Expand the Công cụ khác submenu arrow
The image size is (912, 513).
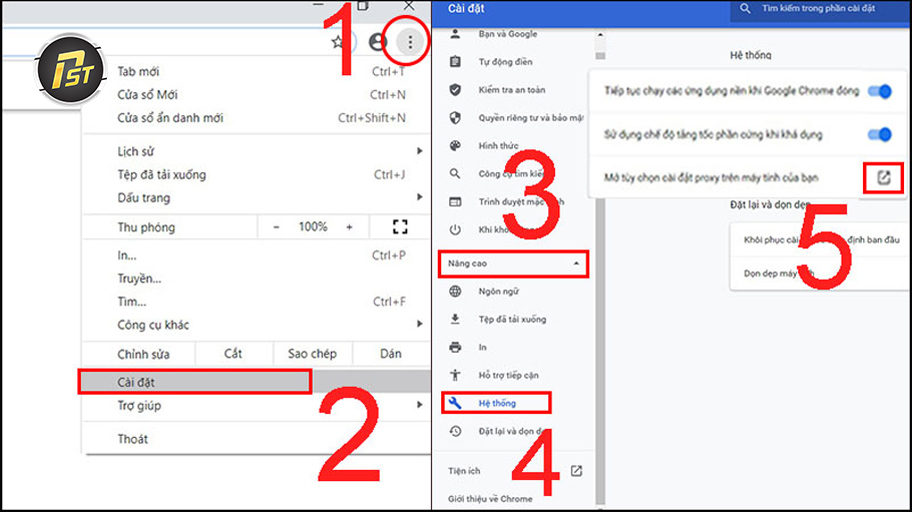419,324
